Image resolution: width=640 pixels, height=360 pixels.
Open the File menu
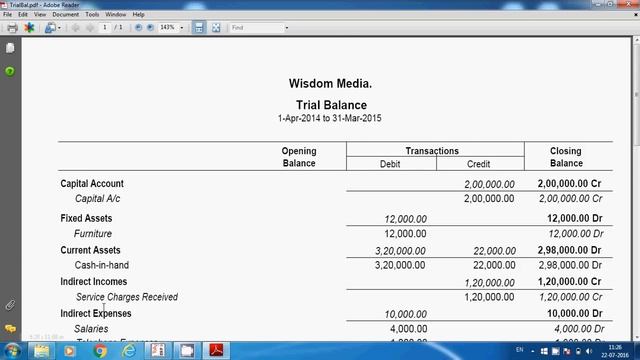(x=7, y=14)
